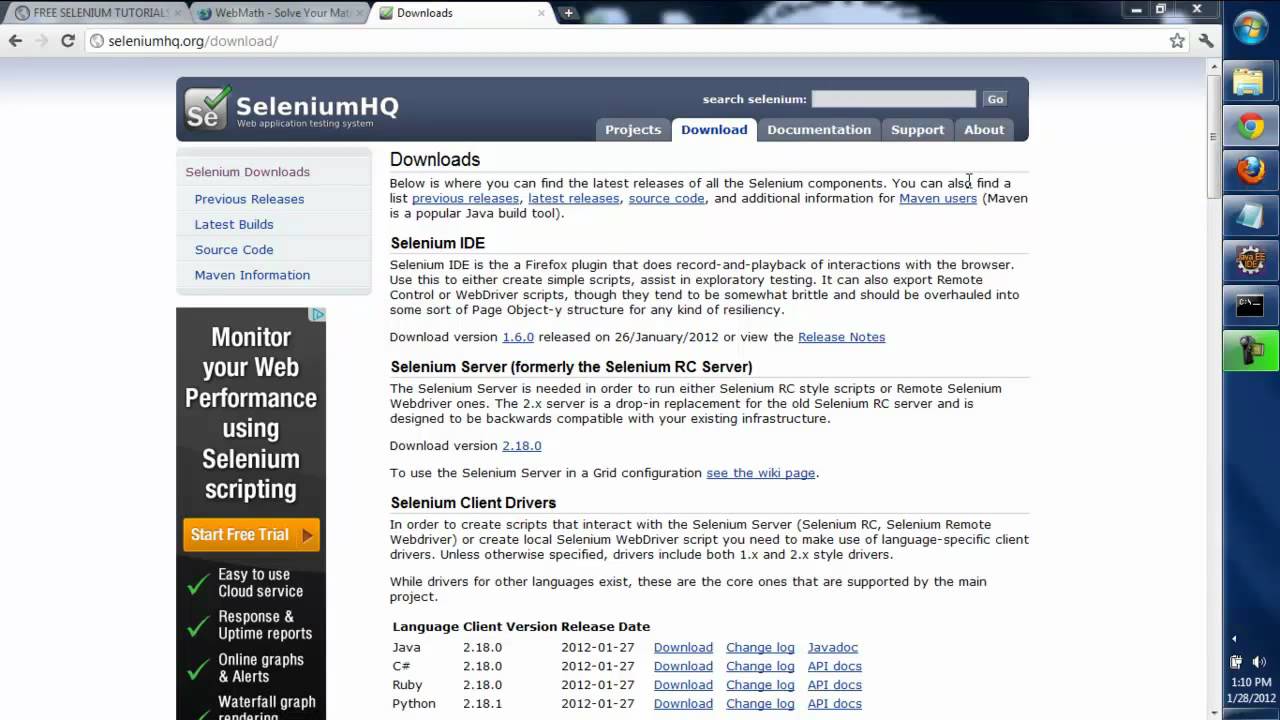Open Previous Releases in sidebar
This screenshot has height=720, width=1280.
tap(249, 199)
